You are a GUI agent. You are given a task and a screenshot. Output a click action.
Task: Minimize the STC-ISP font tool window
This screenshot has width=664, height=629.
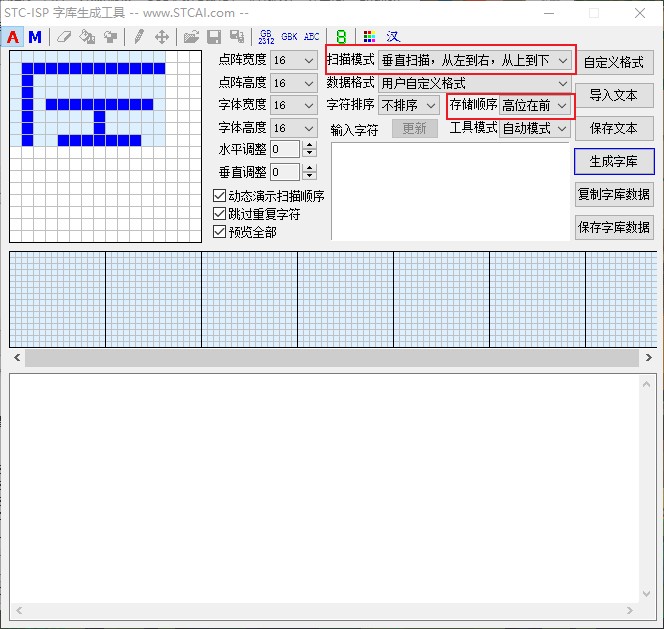click(x=549, y=13)
